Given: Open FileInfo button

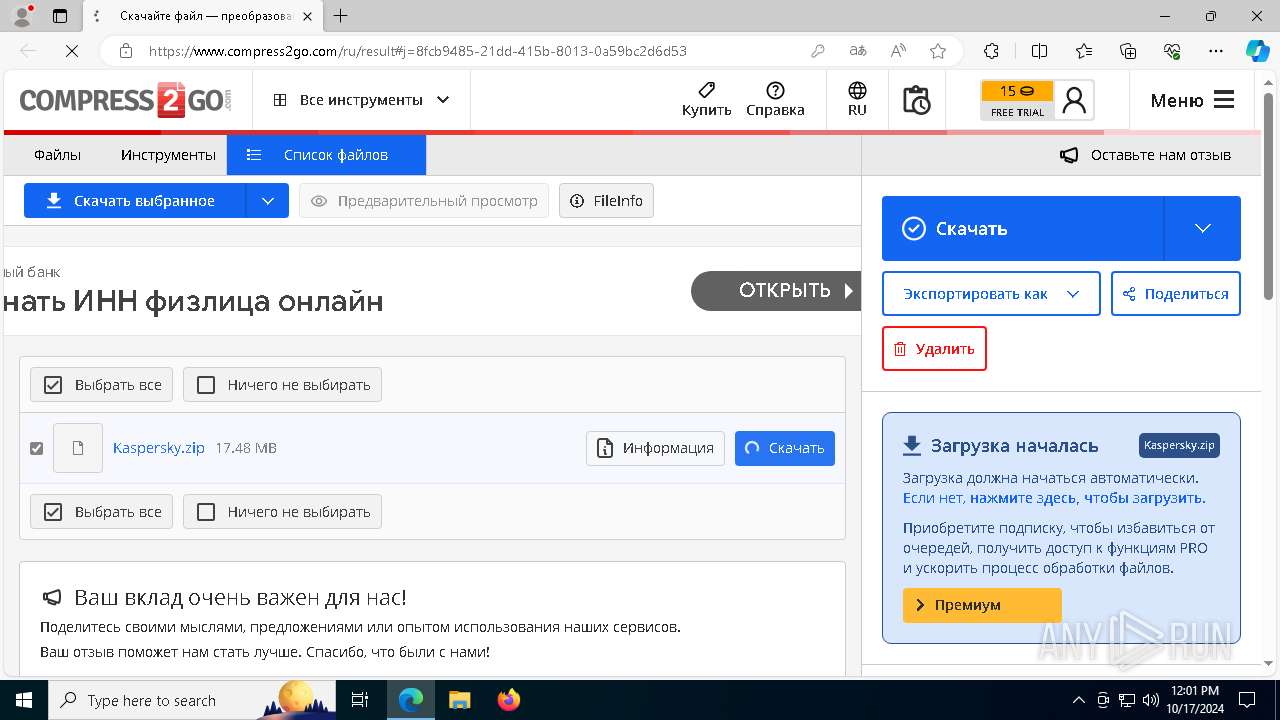Looking at the screenshot, I should click(x=606, y=201).
